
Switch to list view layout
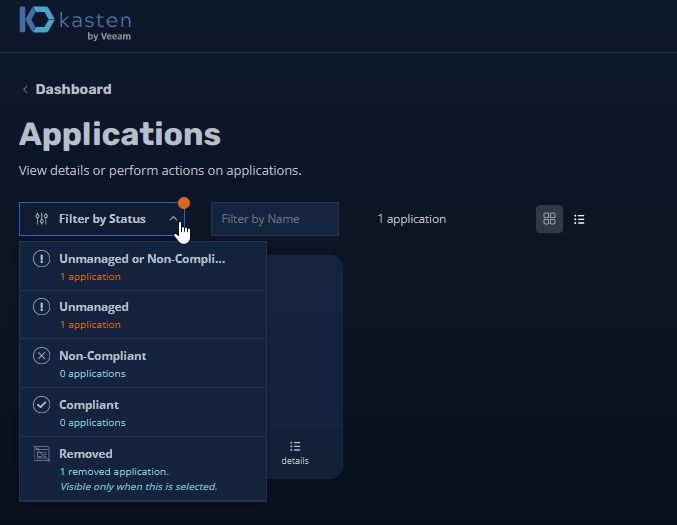point(579,219)
